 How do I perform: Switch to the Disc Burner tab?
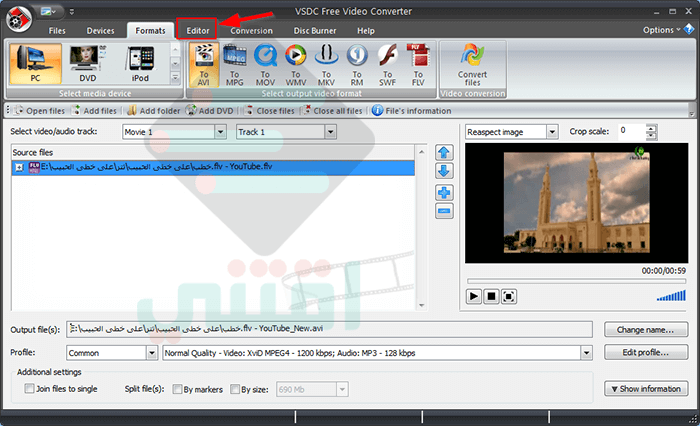click(315, 30)
